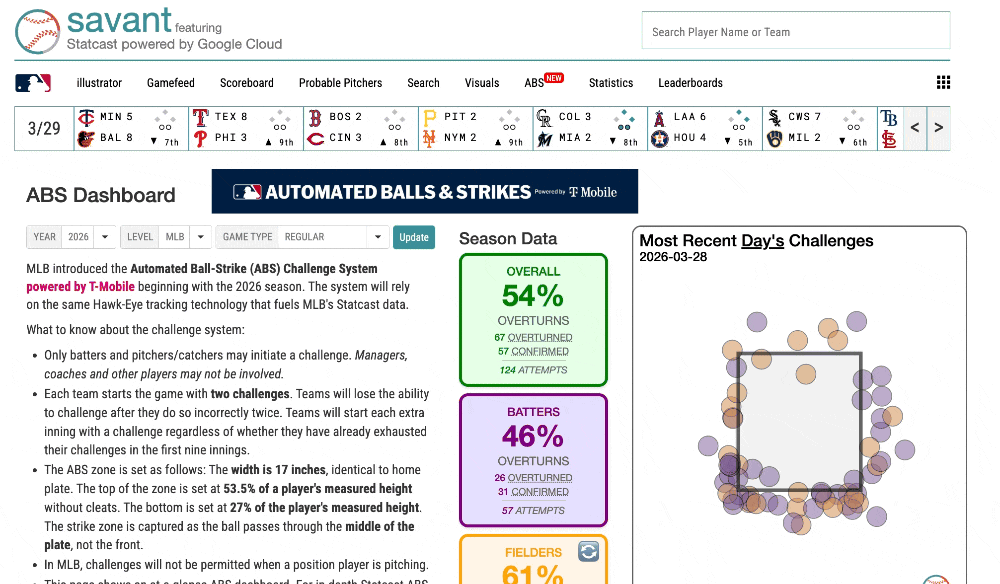The height and width of the screenshot is (584, 1000).
Task: Click the Baltimore Orioles team logo
Action: coord(86,138)
